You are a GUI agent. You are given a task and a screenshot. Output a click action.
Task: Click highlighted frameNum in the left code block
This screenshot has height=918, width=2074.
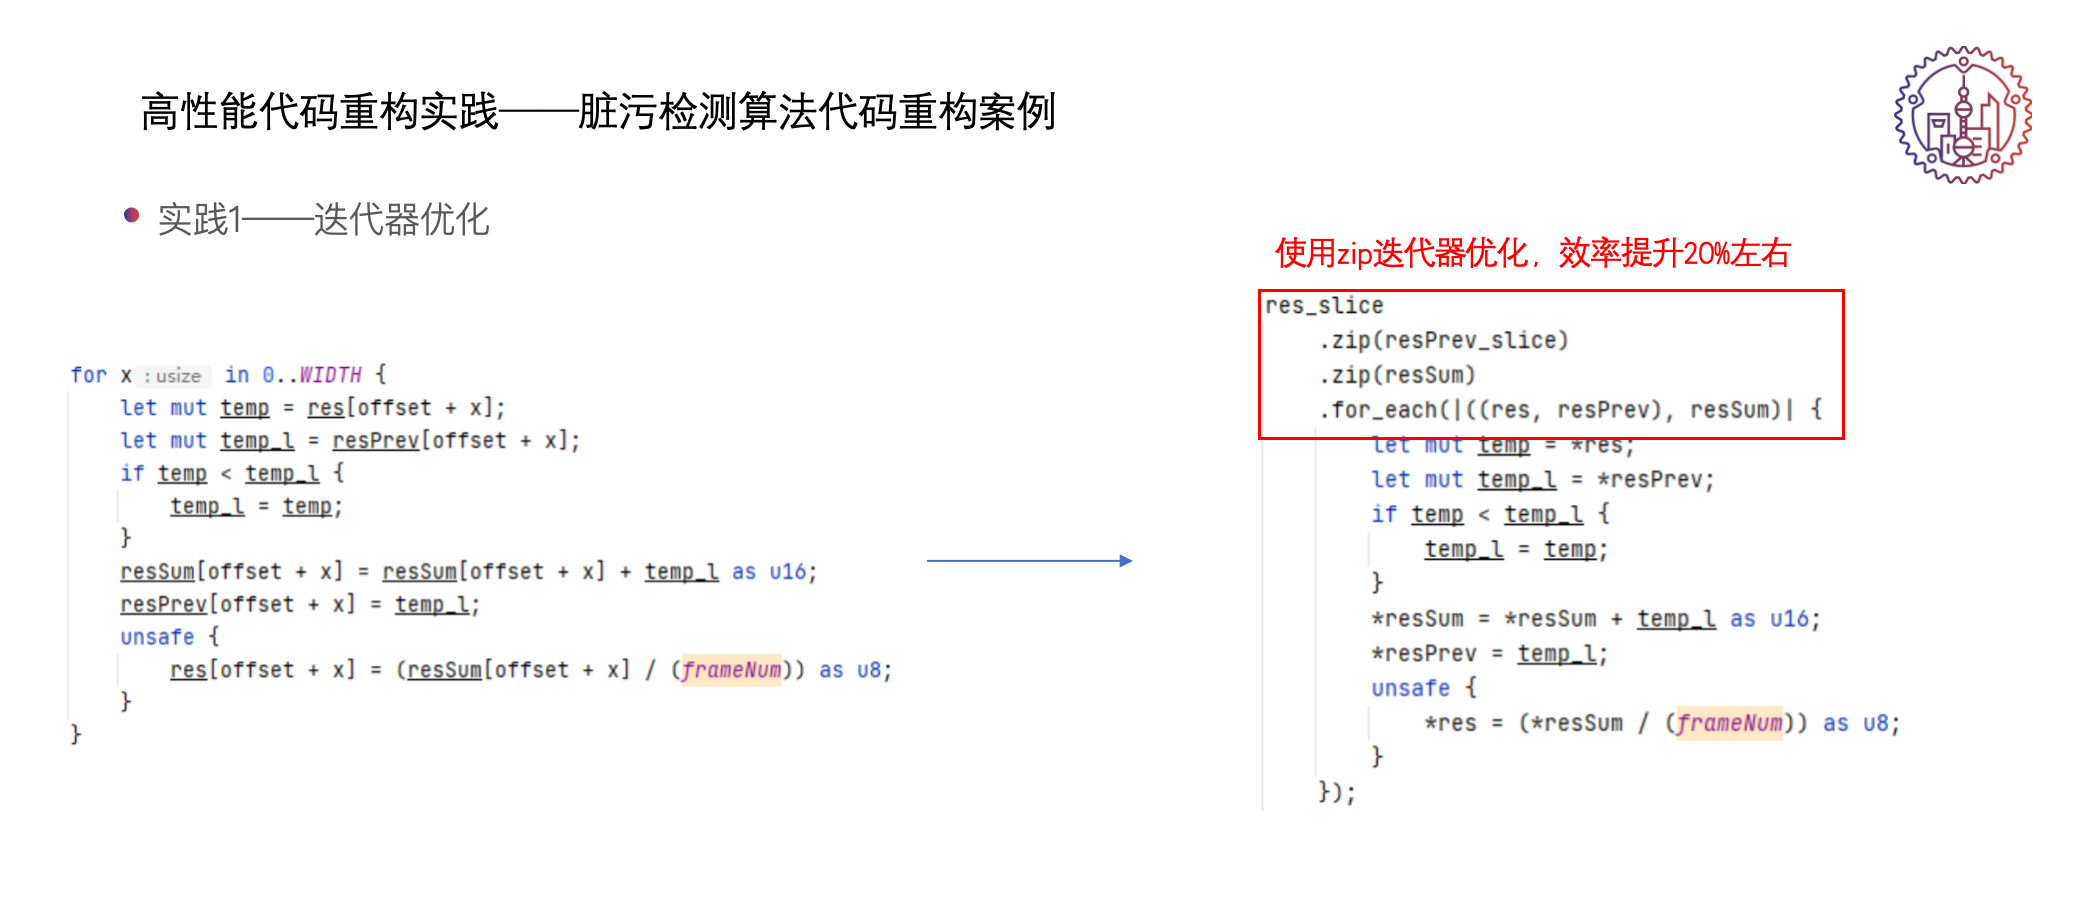(x=731, y=670)
